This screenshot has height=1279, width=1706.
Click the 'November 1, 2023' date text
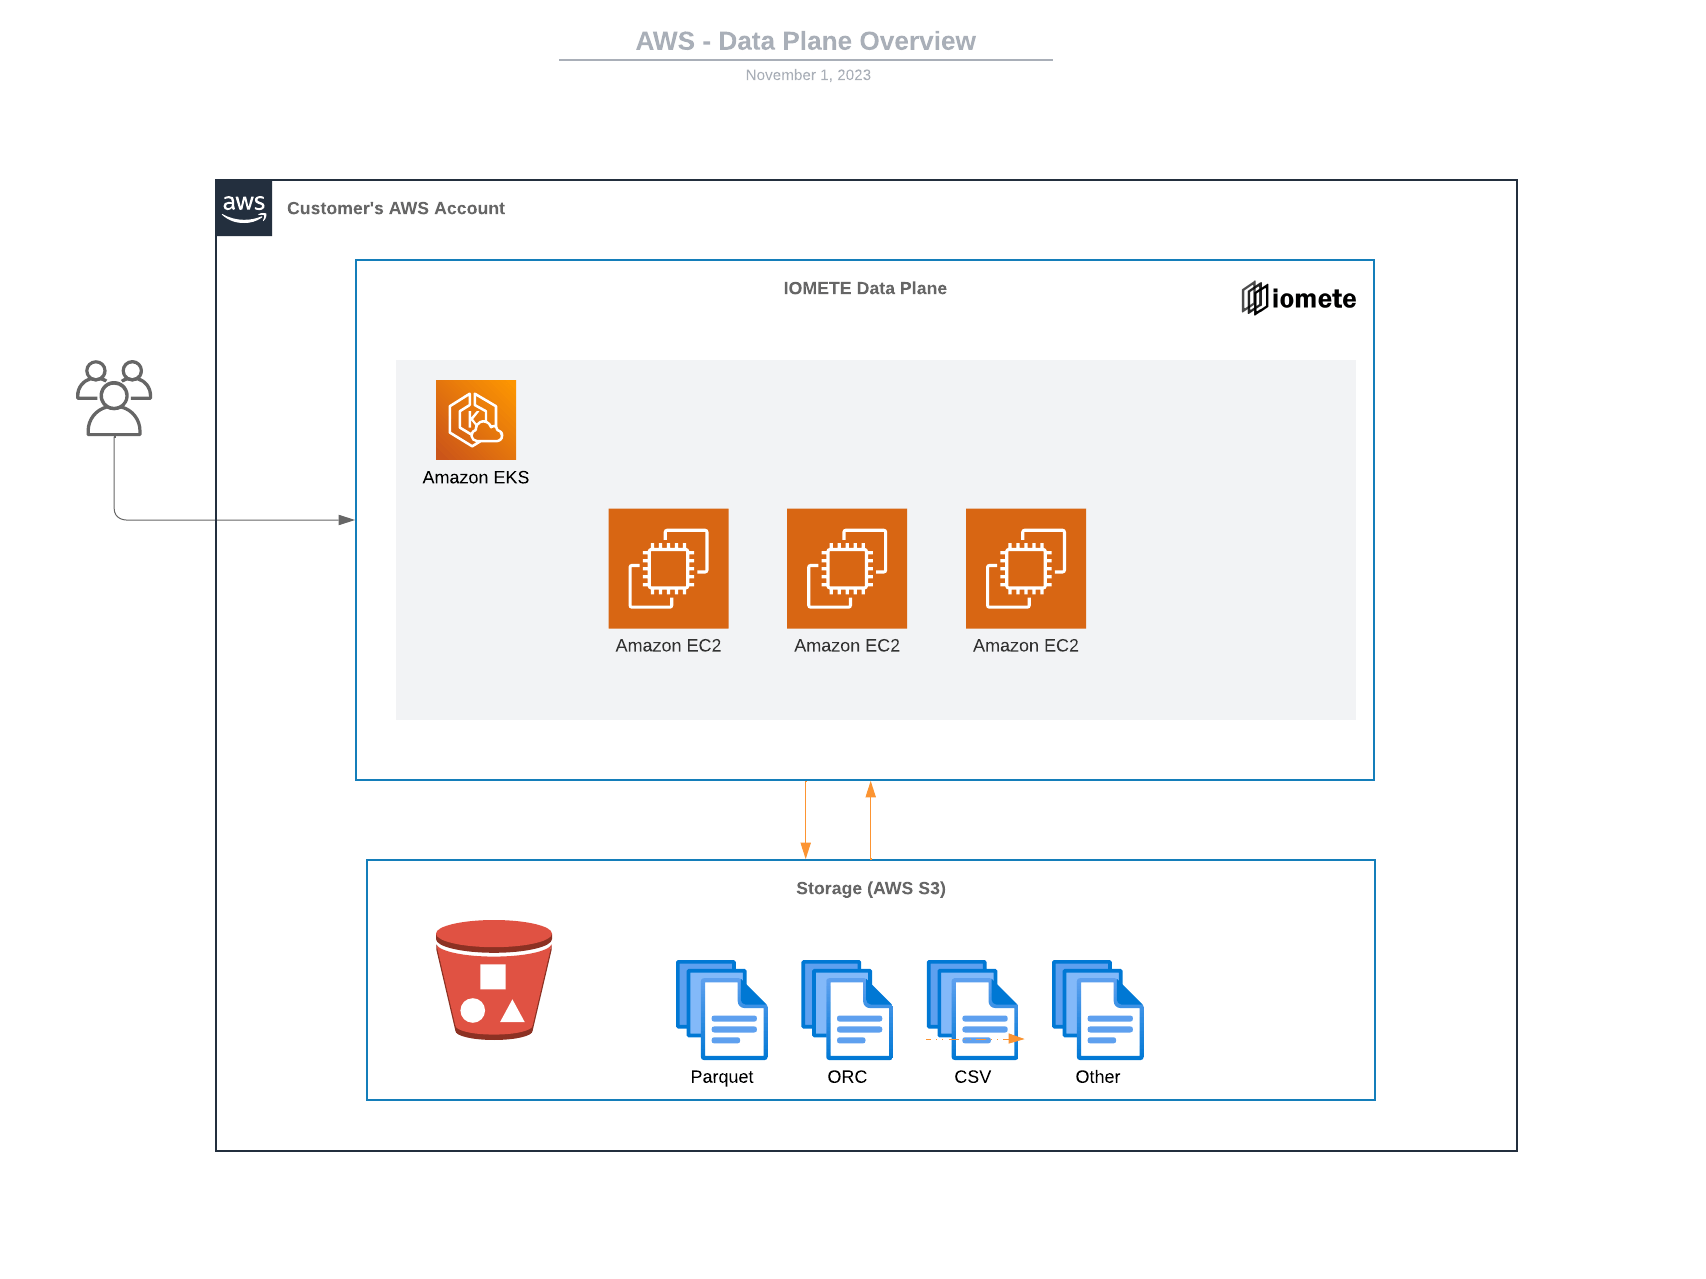[808, 75]
